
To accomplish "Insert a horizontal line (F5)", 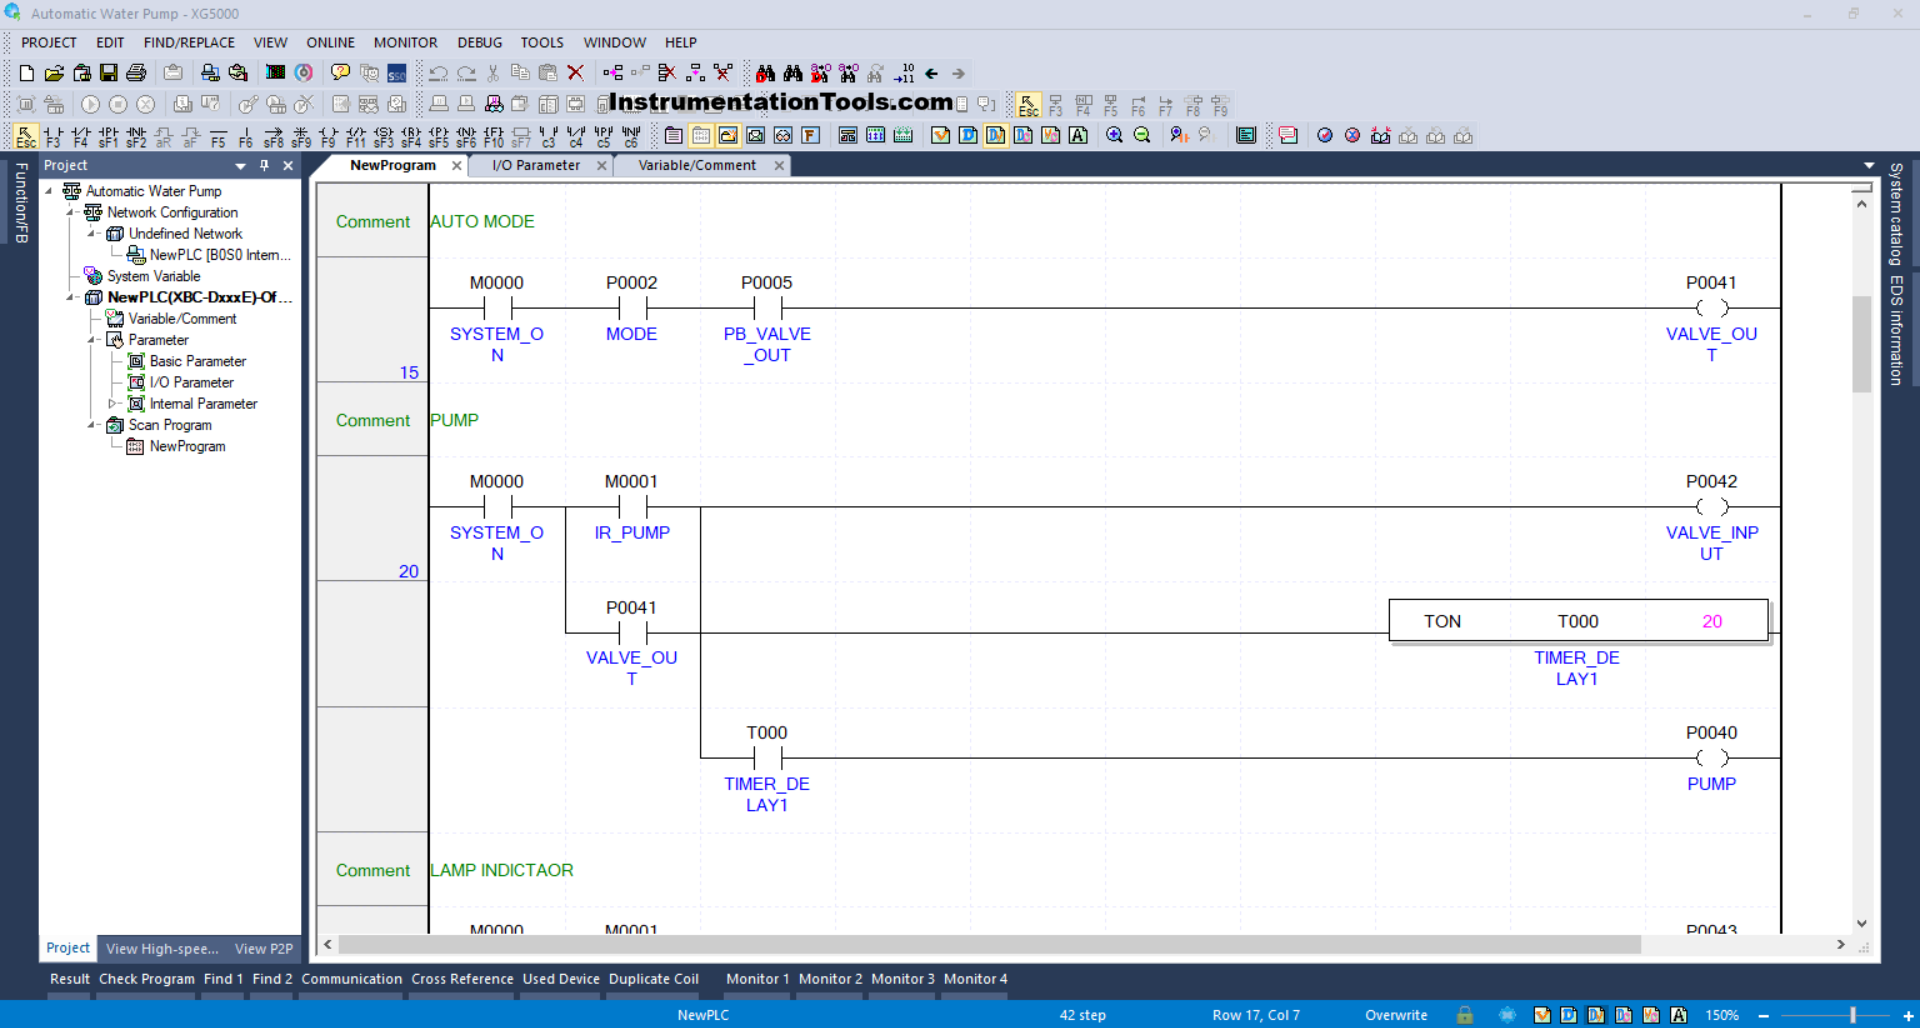I will tap(218, 136).
